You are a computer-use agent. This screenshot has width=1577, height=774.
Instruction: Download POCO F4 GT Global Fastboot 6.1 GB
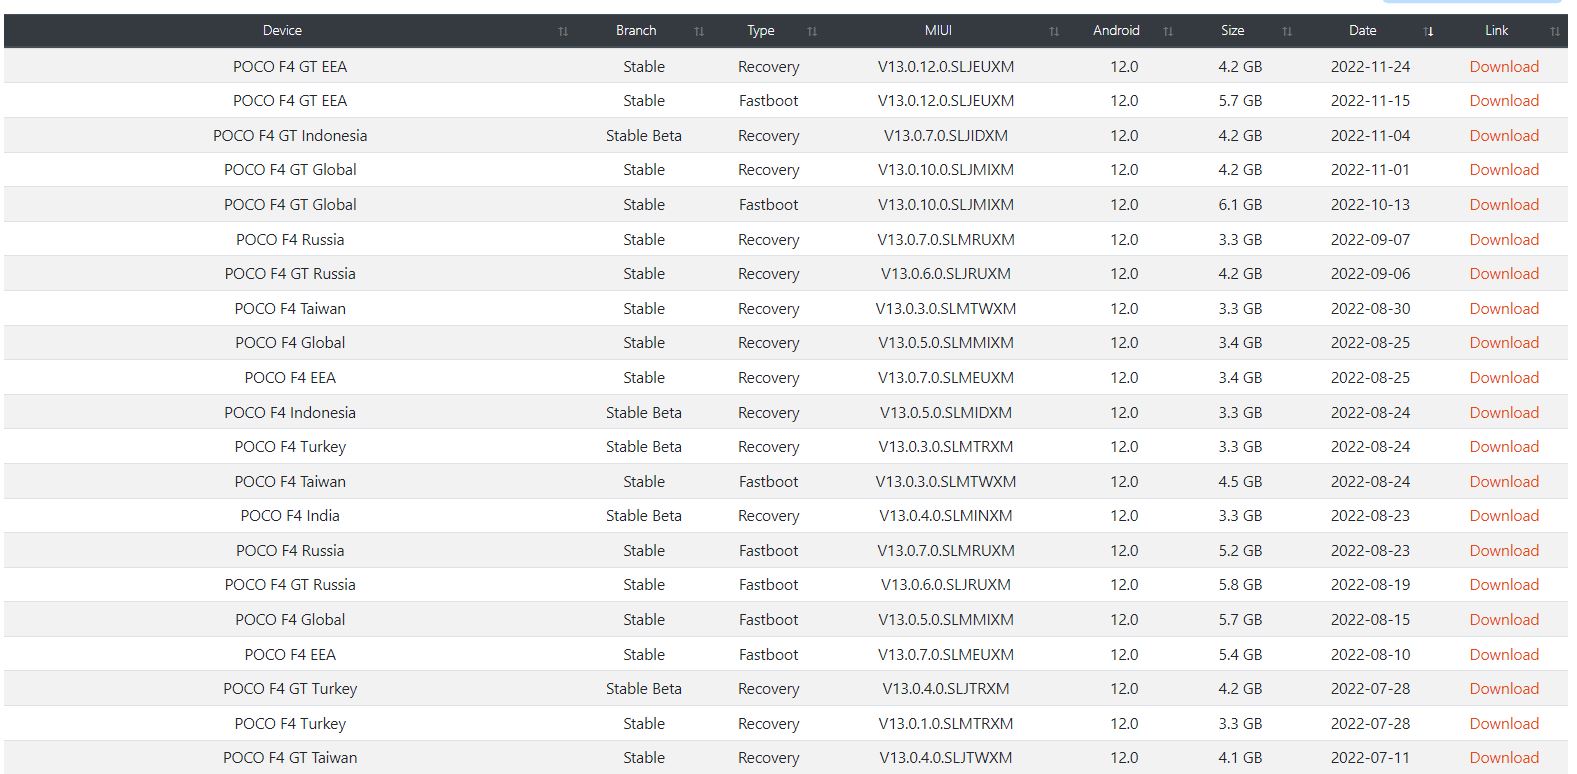click(x=1503, y=205)
